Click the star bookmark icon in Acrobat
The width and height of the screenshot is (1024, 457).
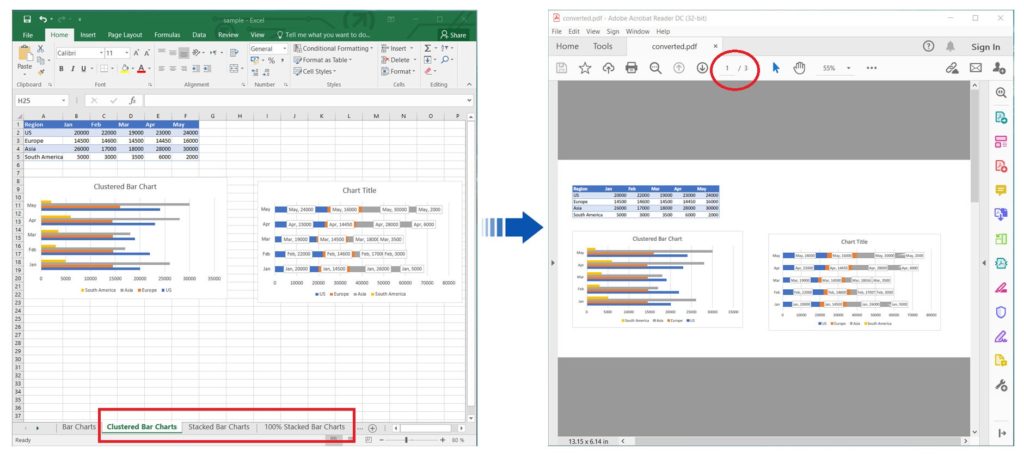click(585, 68)
